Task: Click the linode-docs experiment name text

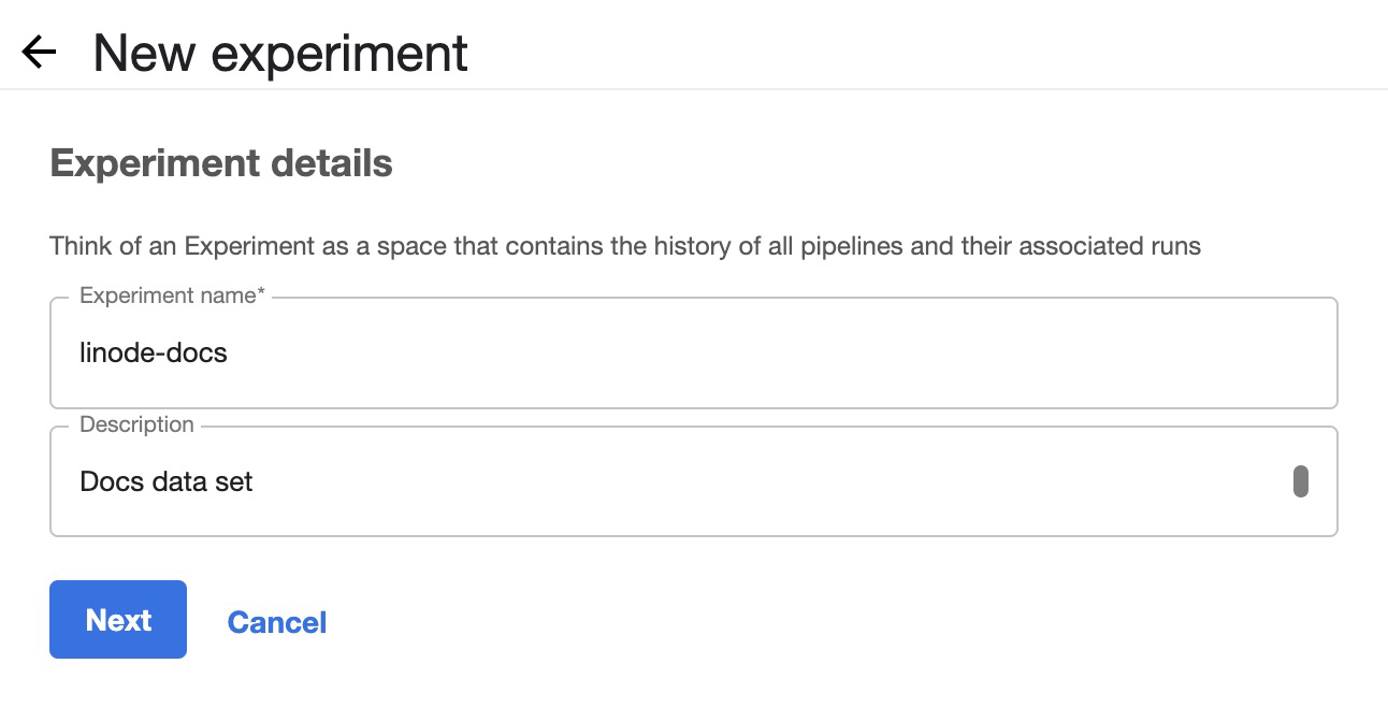Action: coord(154,352)
